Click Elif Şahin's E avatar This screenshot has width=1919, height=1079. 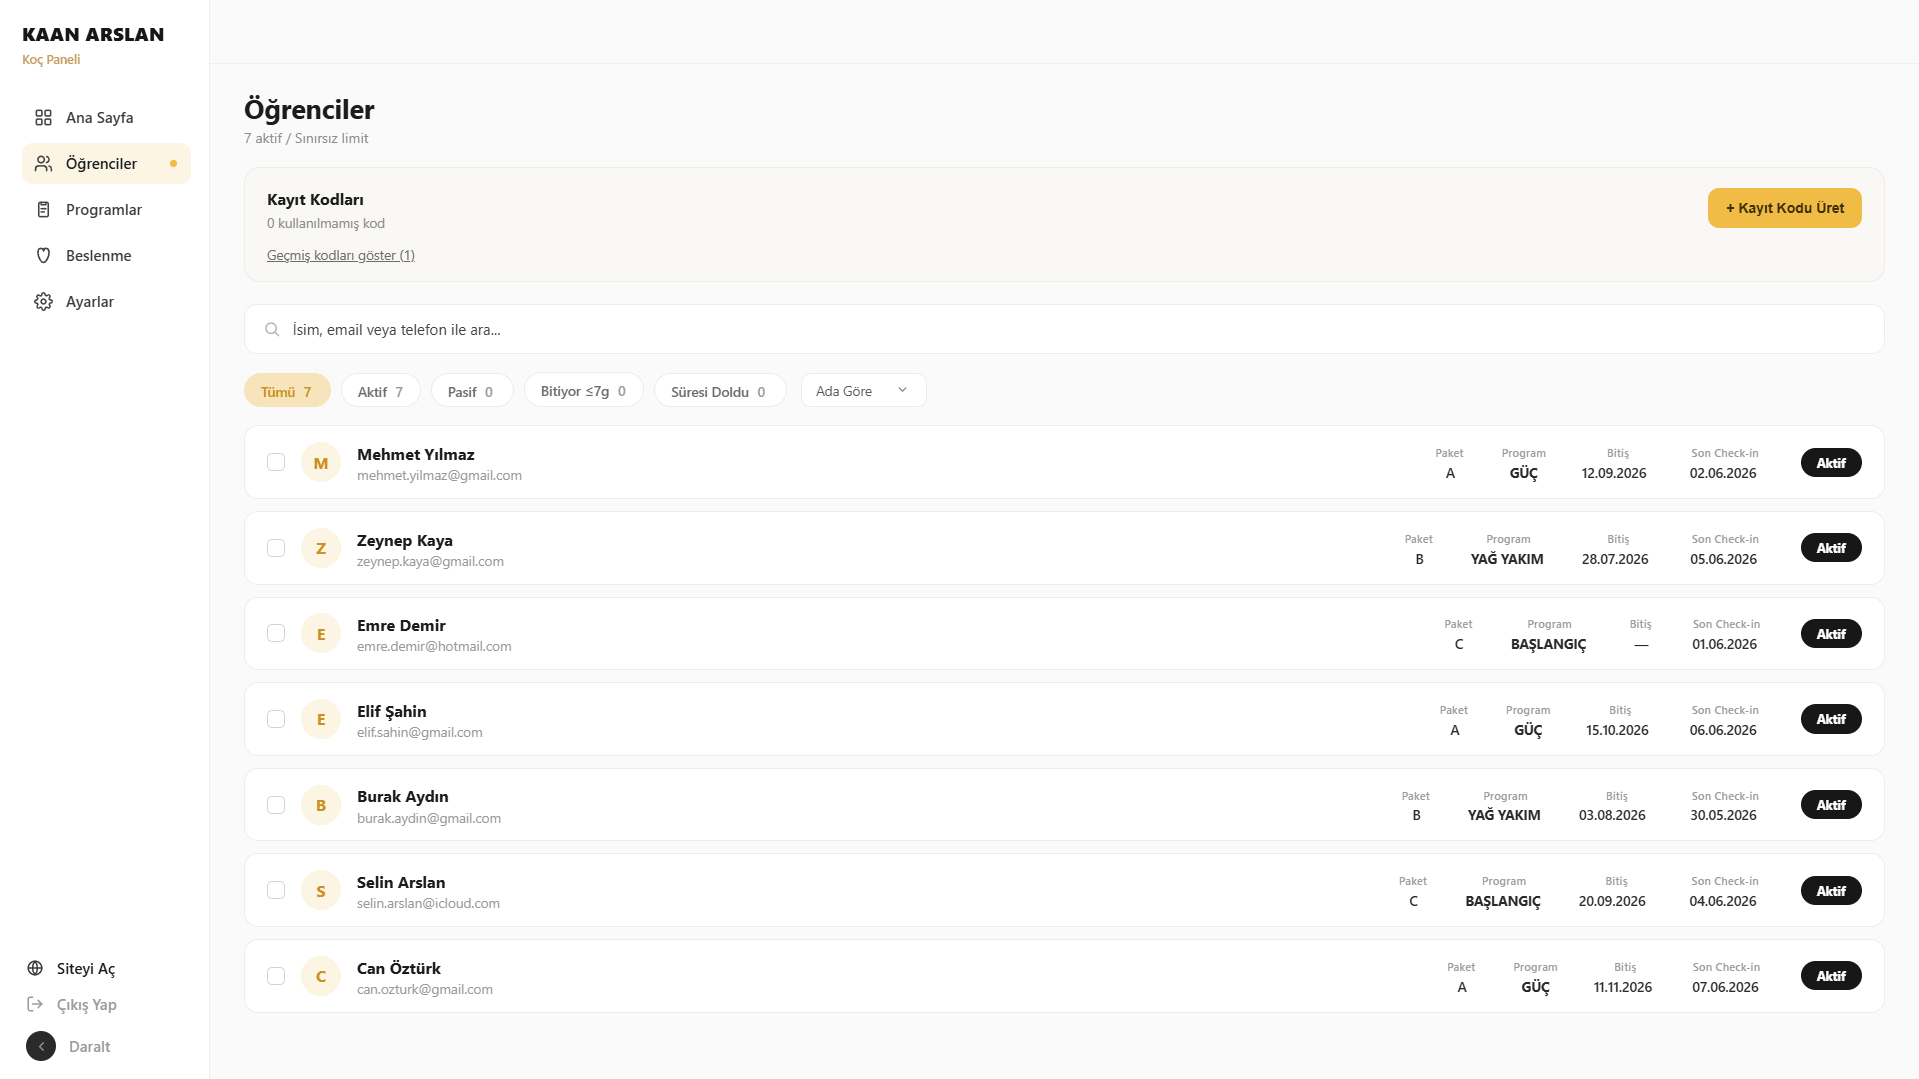tap(321, 719)
